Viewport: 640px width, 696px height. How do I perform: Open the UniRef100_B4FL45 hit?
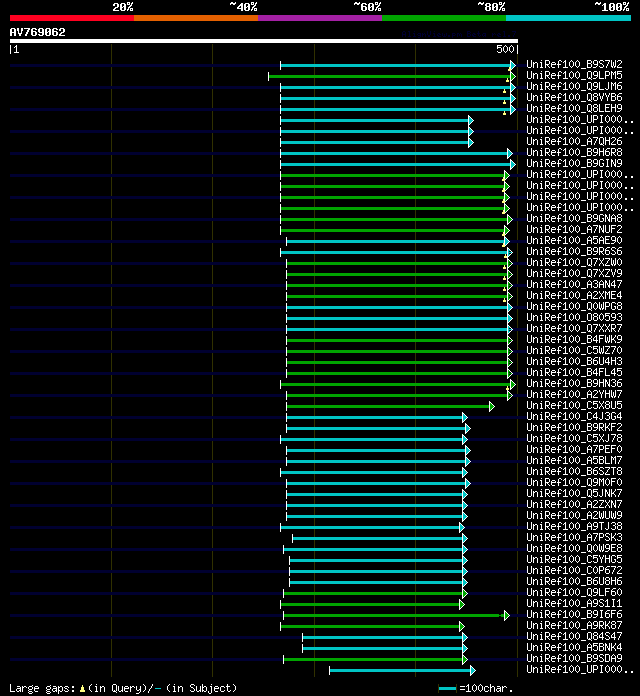pyautogui.click(x=574, y=372)
